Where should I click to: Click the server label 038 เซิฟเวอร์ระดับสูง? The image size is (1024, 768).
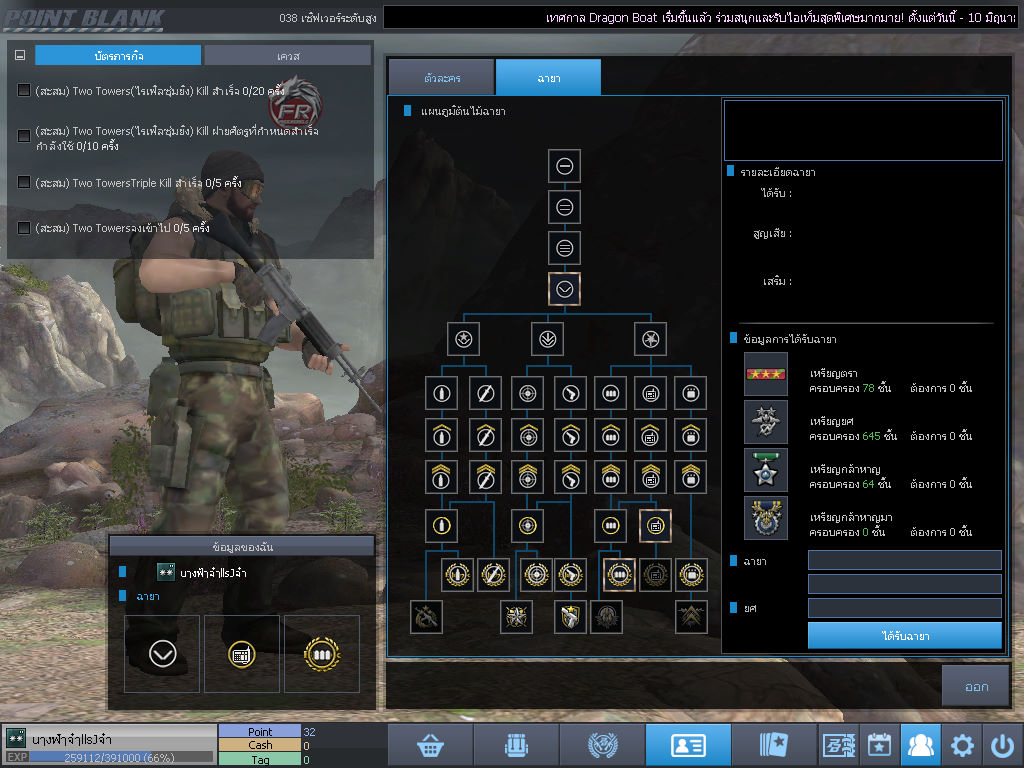point(327,18)
